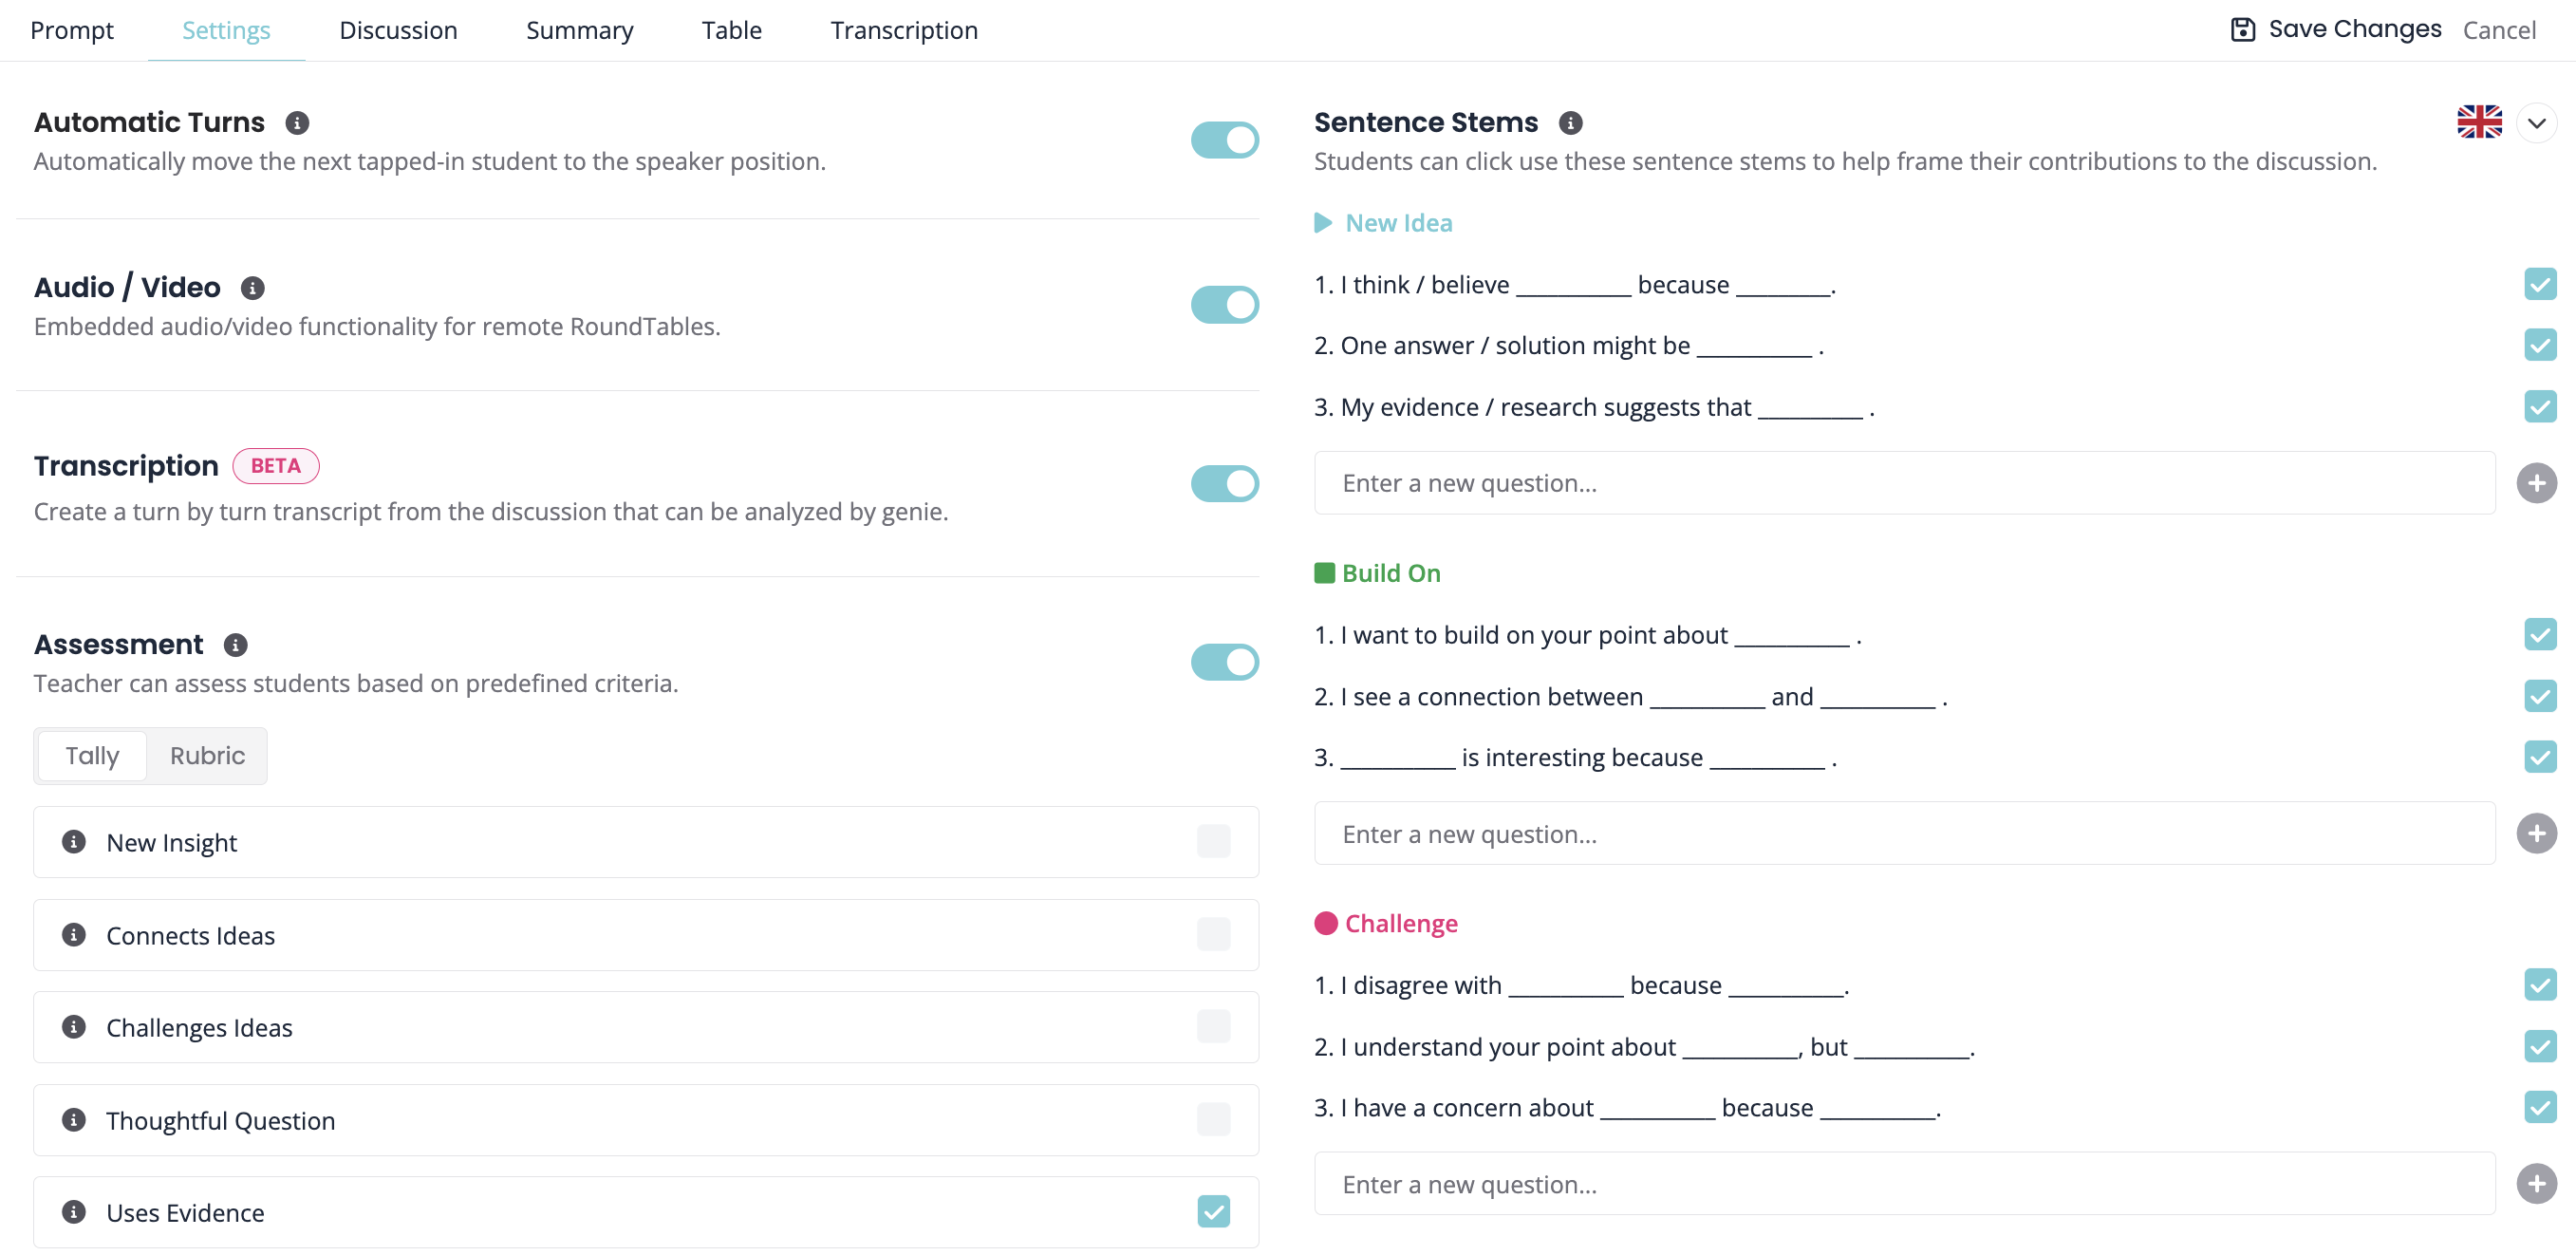Screen dimensions: 2576x1255
Task: Click the Build On new question field
Action: [x=1903, y=834]
